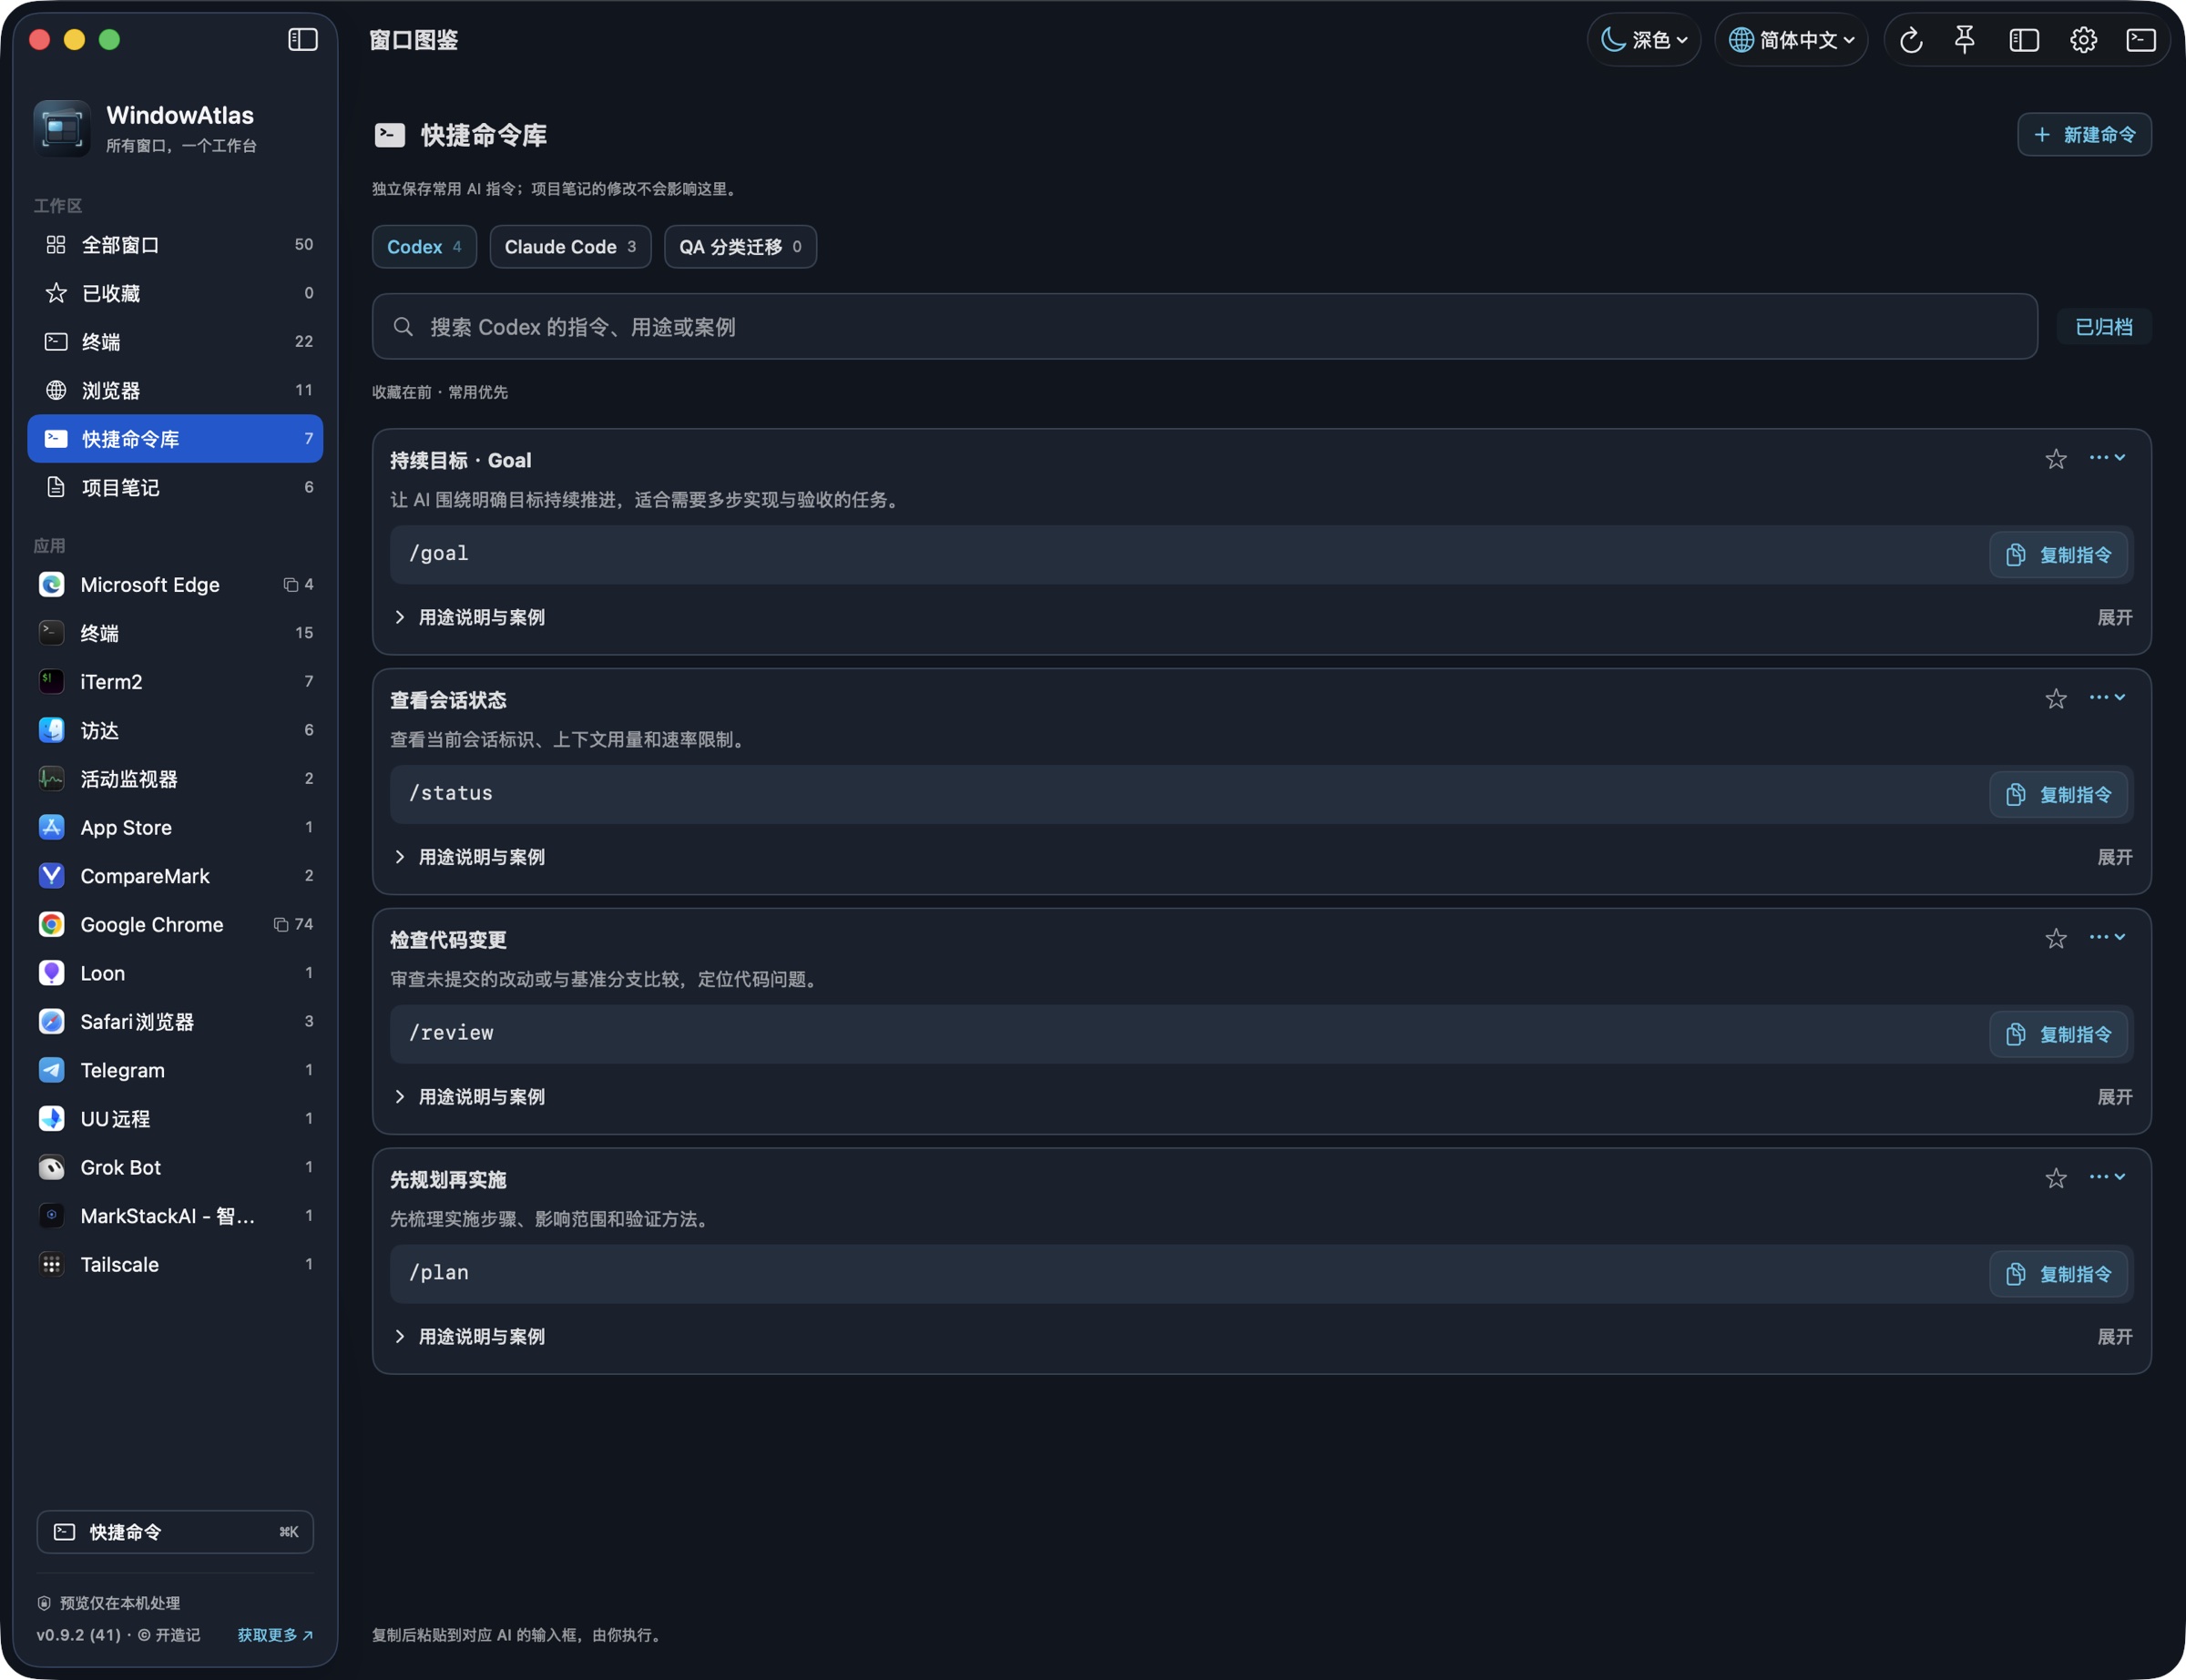Image resolution: width=2186 pixels, height=1680 pixels.
Task: Favorite the 持续目标 · Goal command star
Action: [x=2055, y=459]
